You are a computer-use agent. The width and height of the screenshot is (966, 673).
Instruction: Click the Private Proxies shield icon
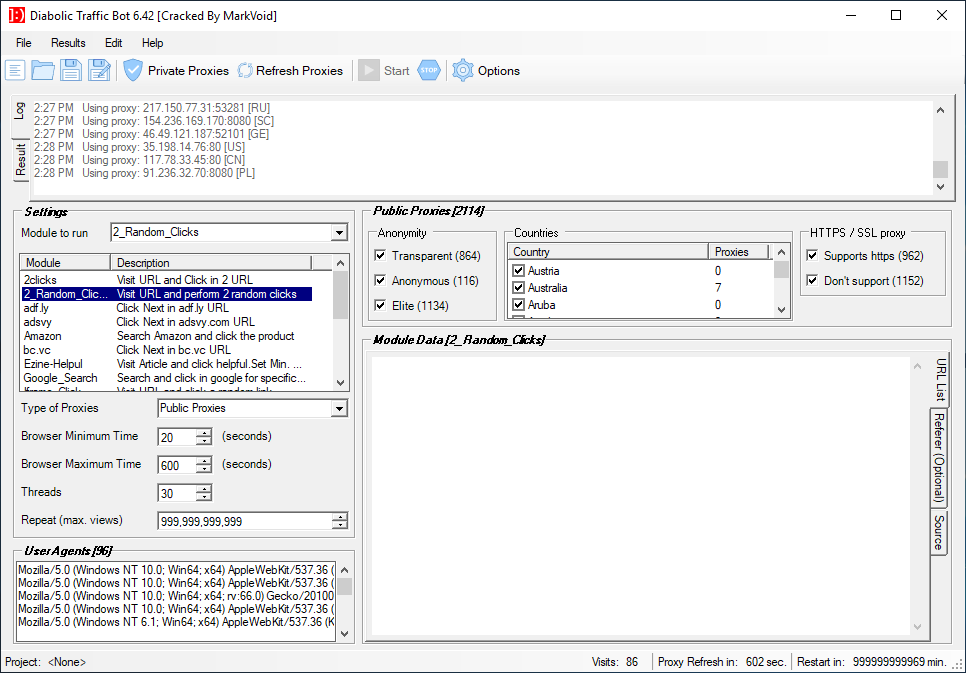[x=132, y=70]
